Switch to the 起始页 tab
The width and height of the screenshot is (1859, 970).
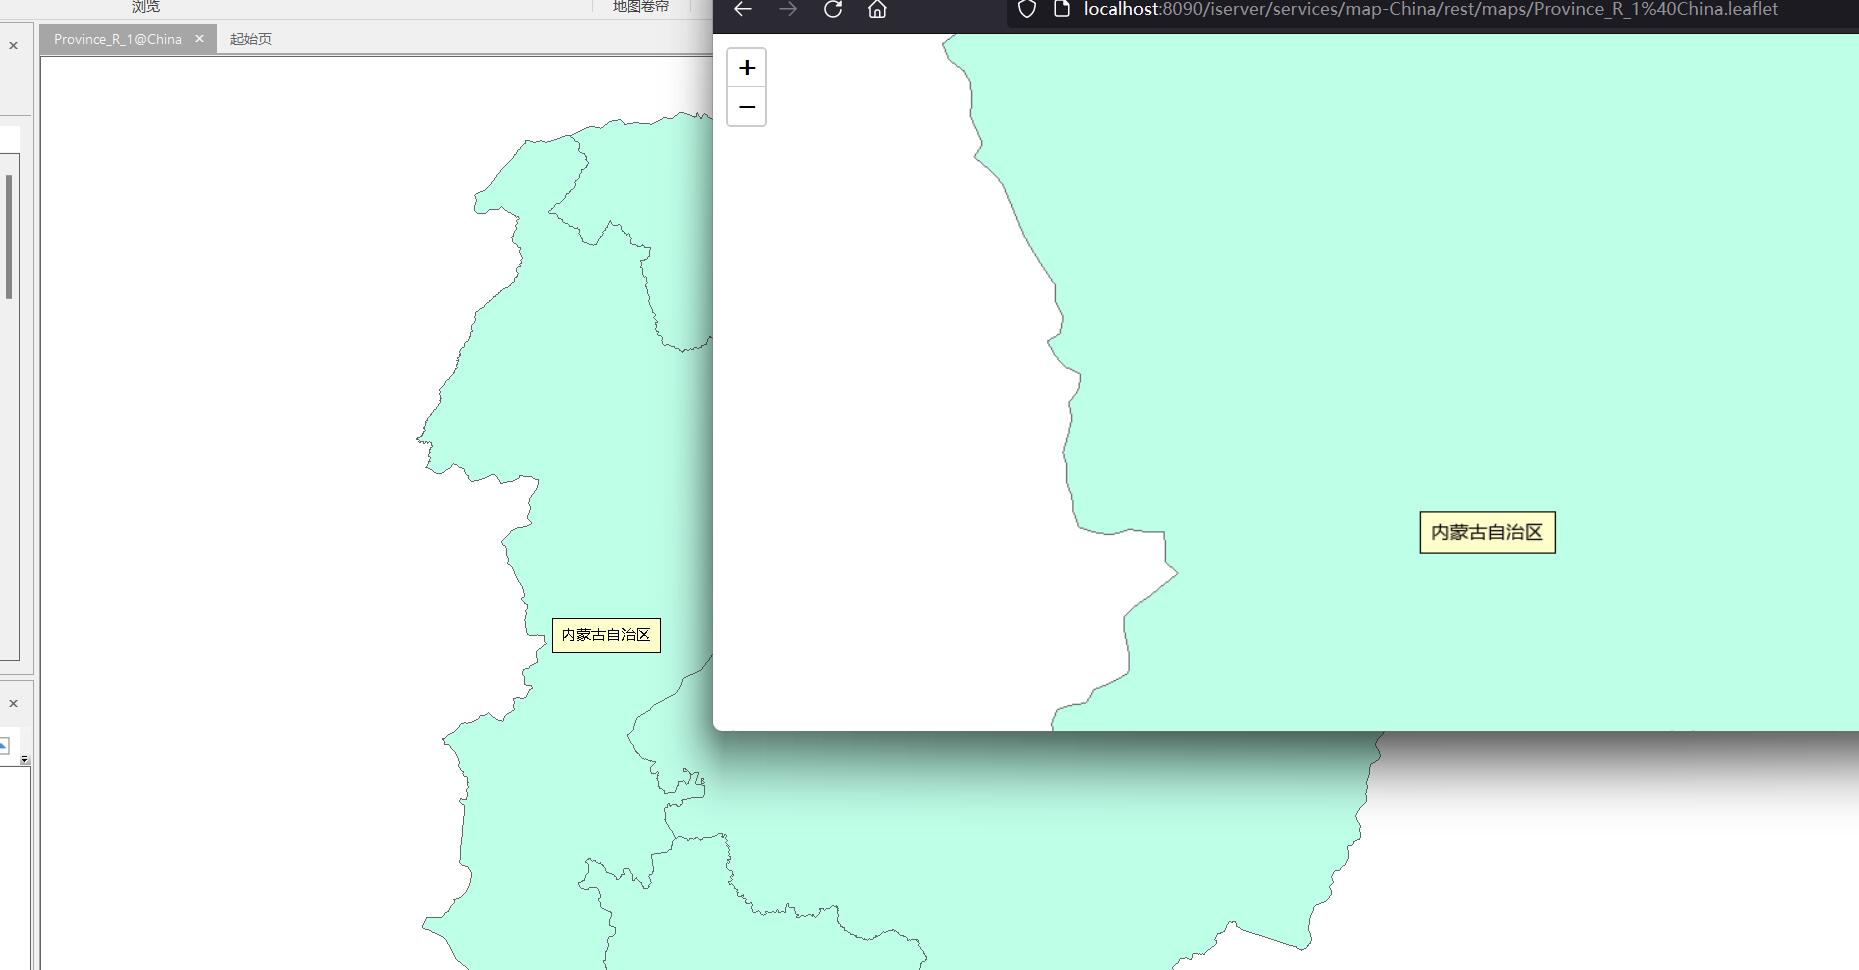[x=250, y=39]
